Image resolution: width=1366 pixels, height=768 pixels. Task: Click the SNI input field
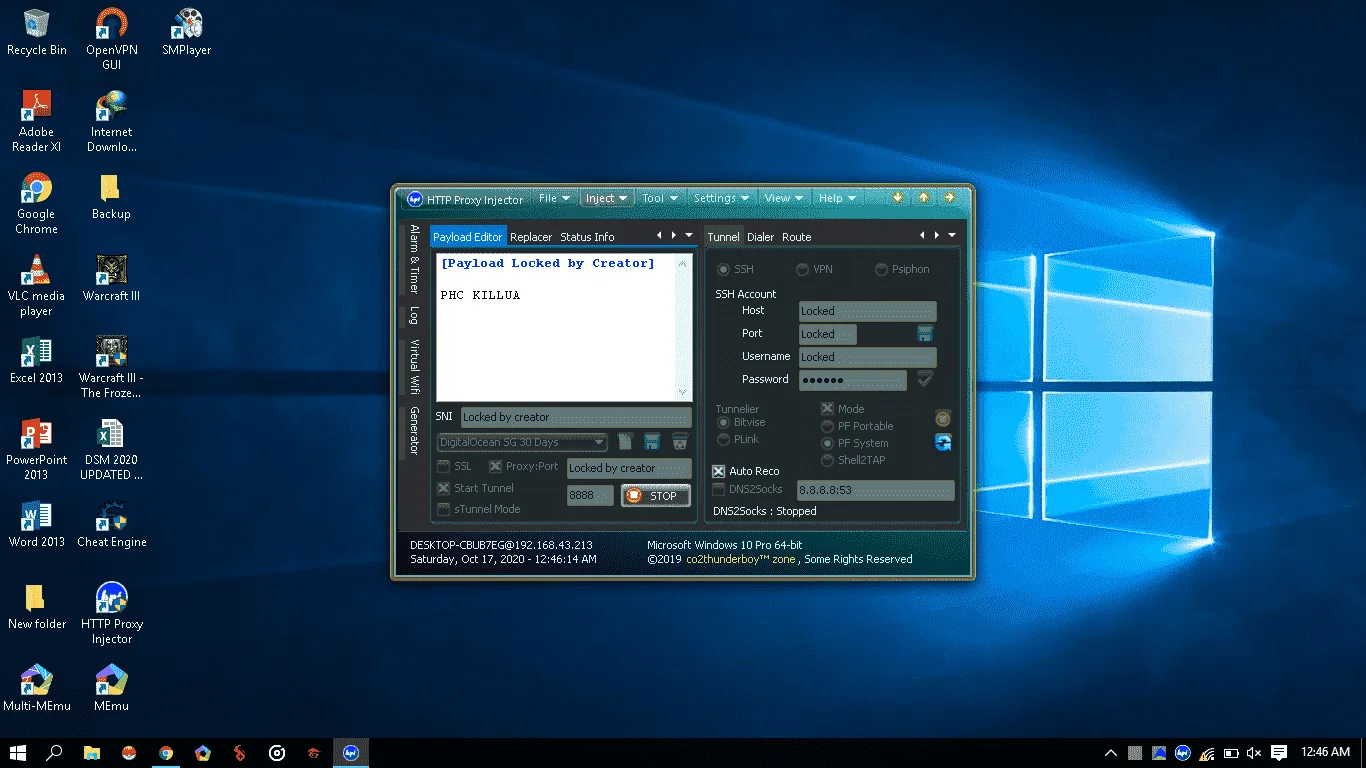click(x=576, y=417)
